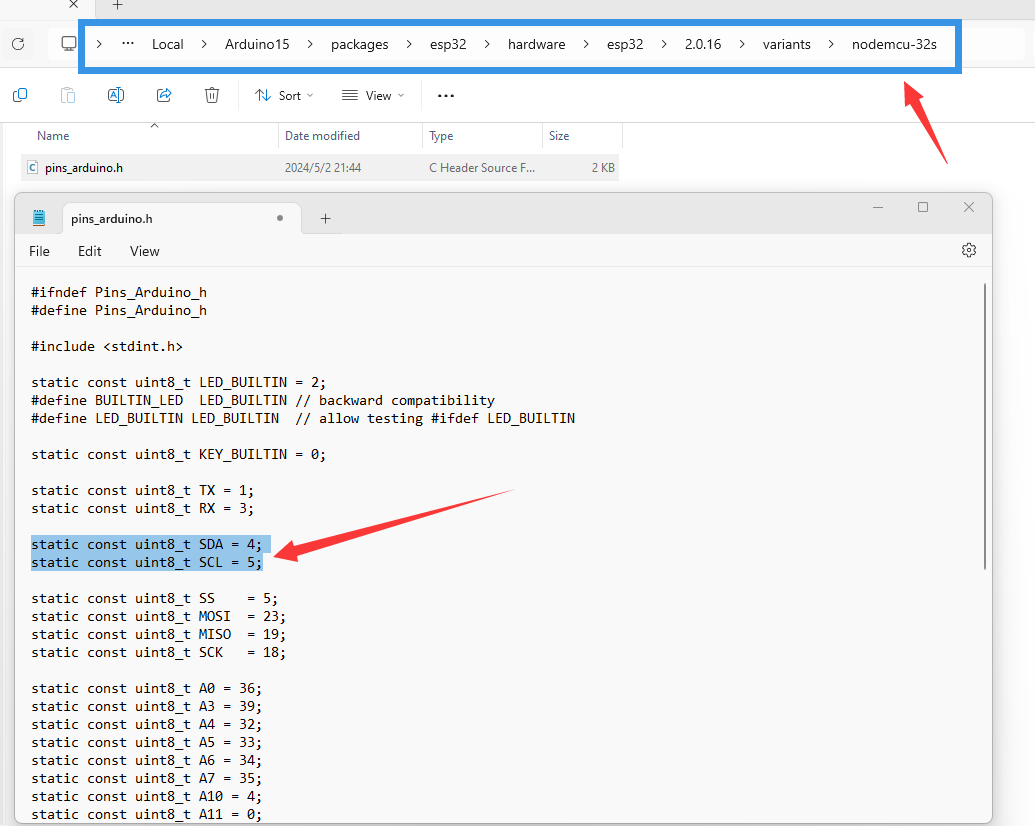Add a new Notepad tab
This screenshot has height=826, width=1035.
325,218
